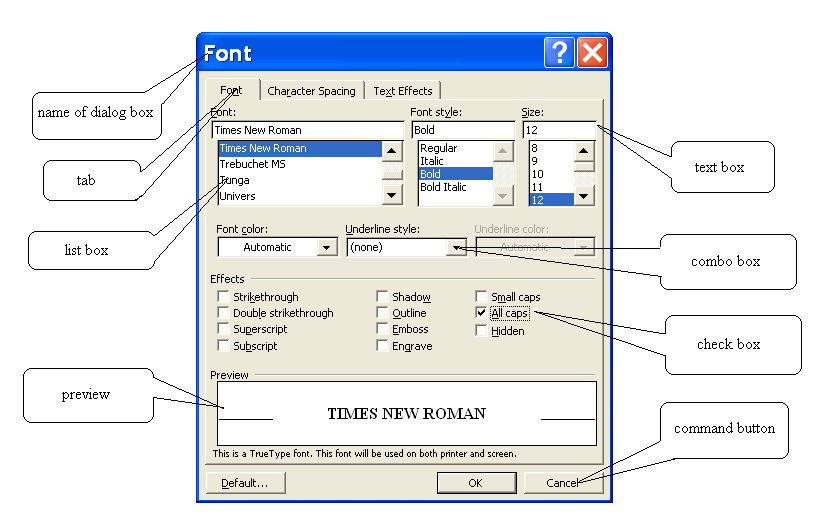The image size is (829, 520).
Task: Select size 10 in size list
Action: pyautogui.click(x=551, y=174)
